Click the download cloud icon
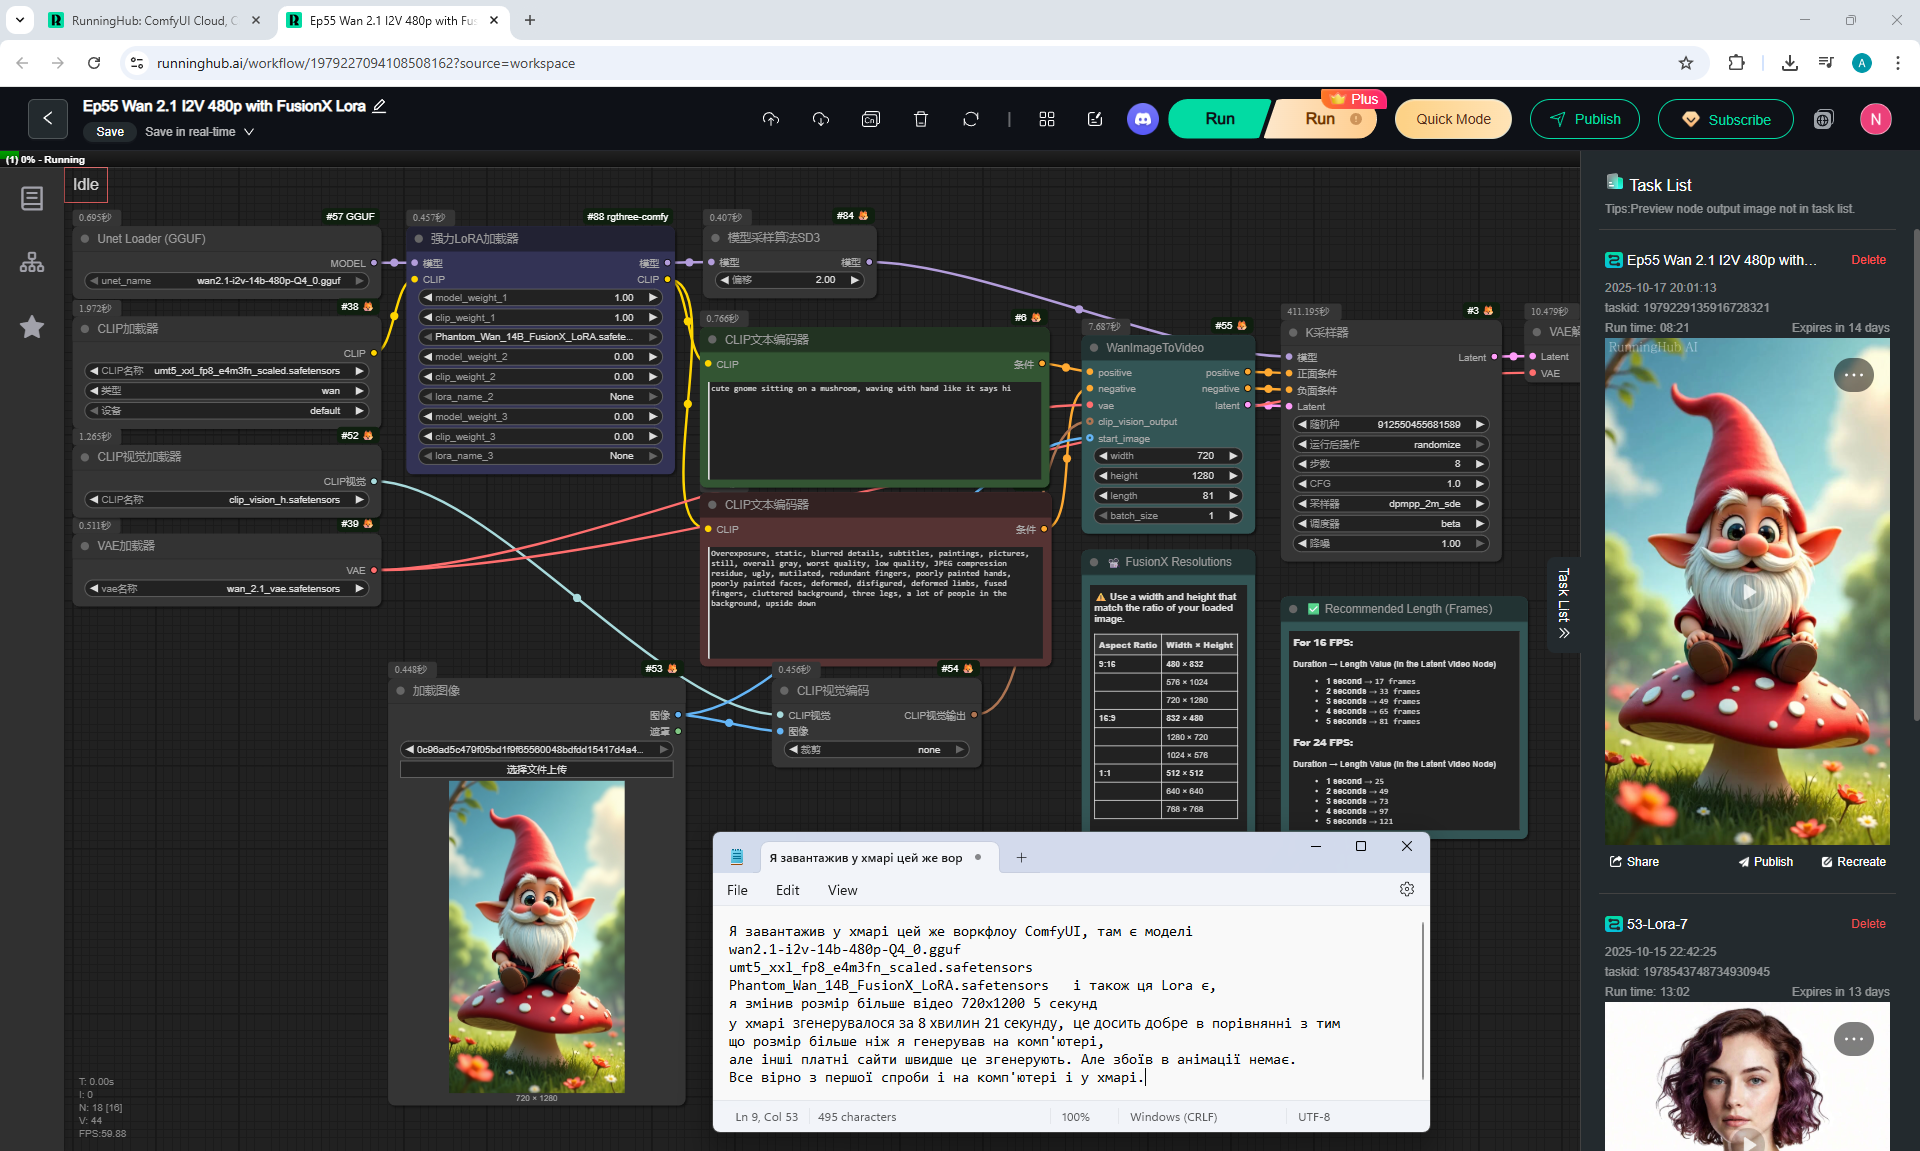The height and width of the screenshot is (1151, 1920). 821,119
